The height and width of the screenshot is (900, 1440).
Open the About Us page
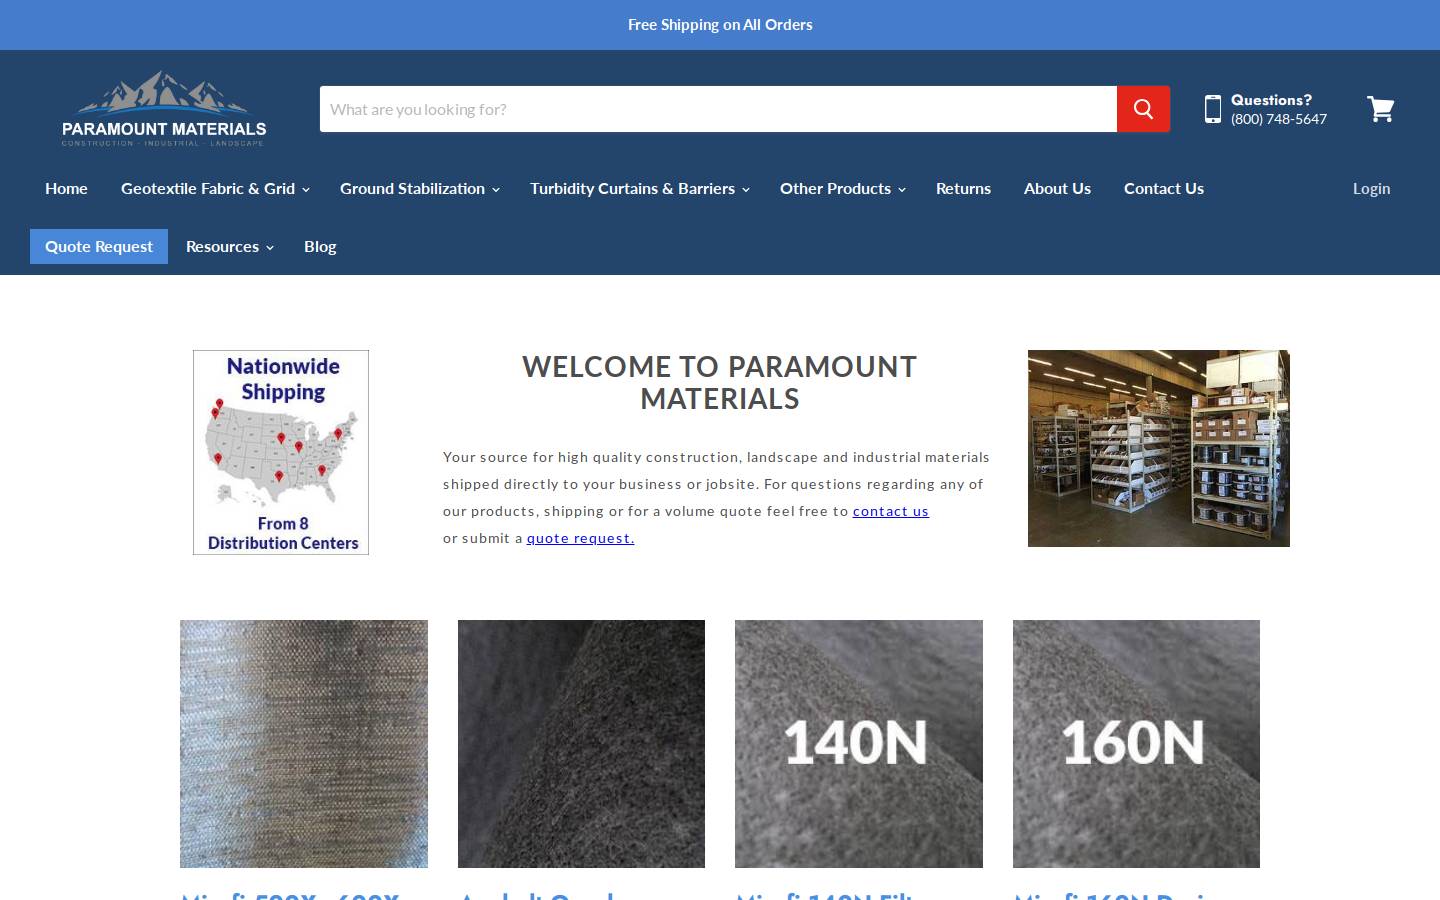pos(1057,188)
